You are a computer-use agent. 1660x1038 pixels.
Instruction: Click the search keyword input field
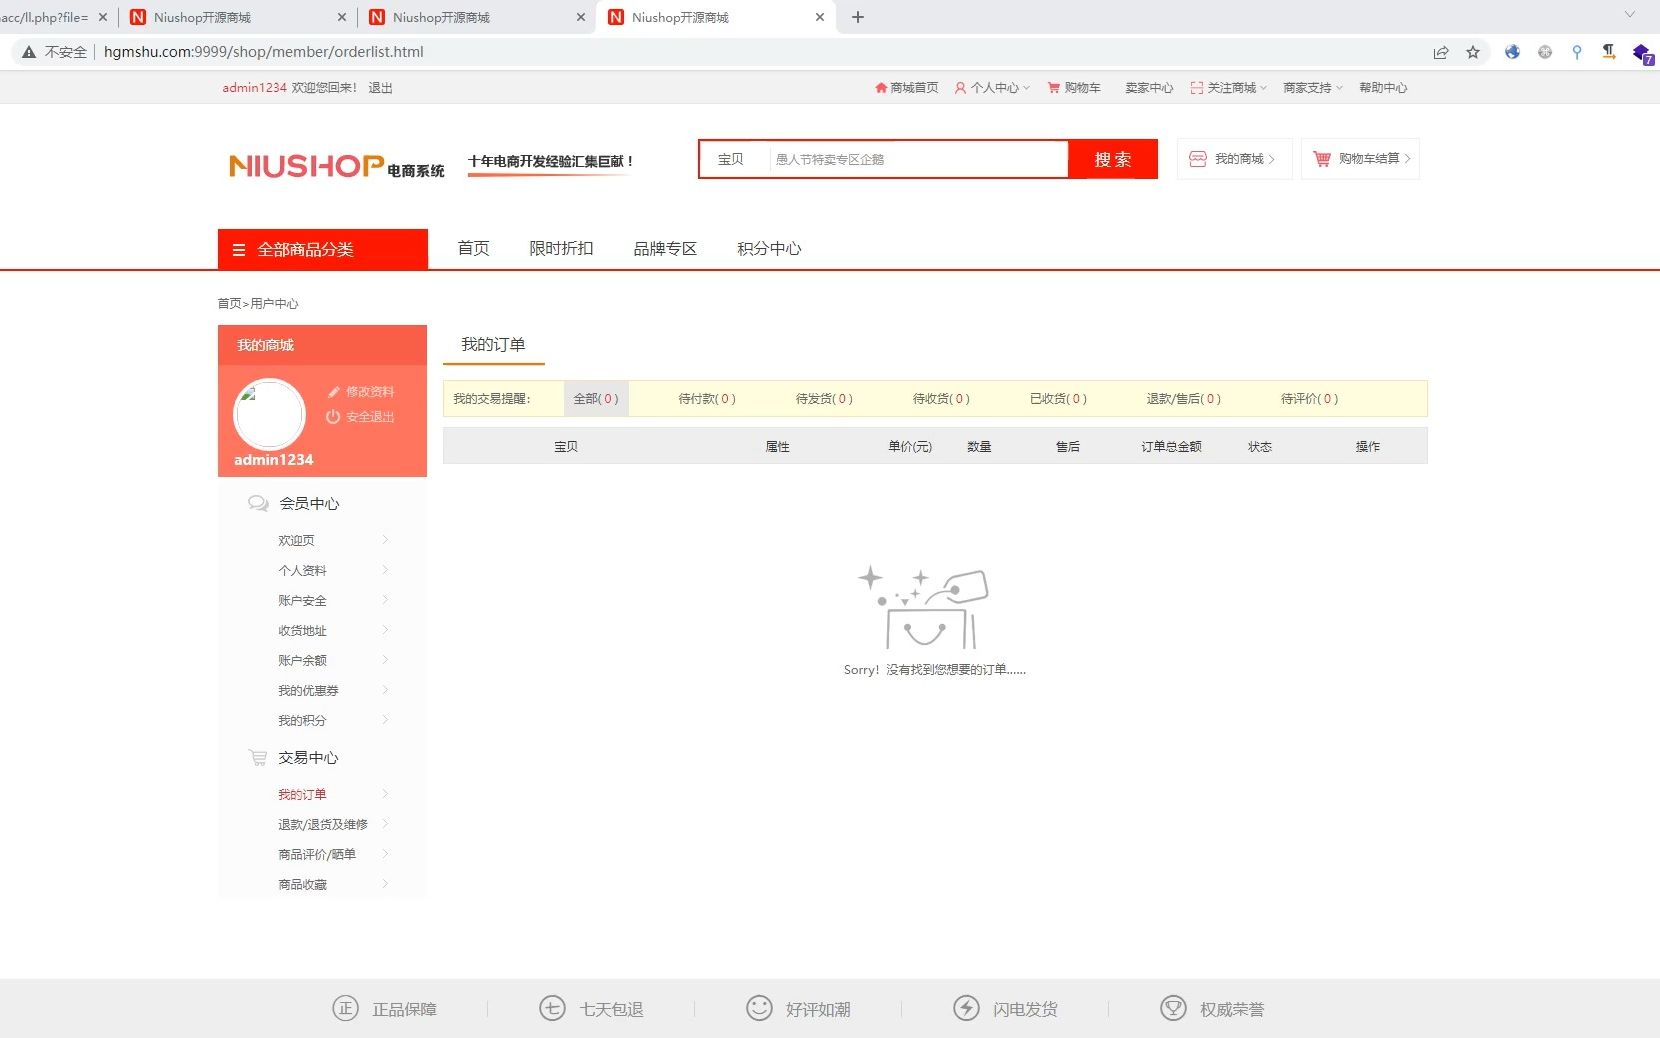[918, 159]
